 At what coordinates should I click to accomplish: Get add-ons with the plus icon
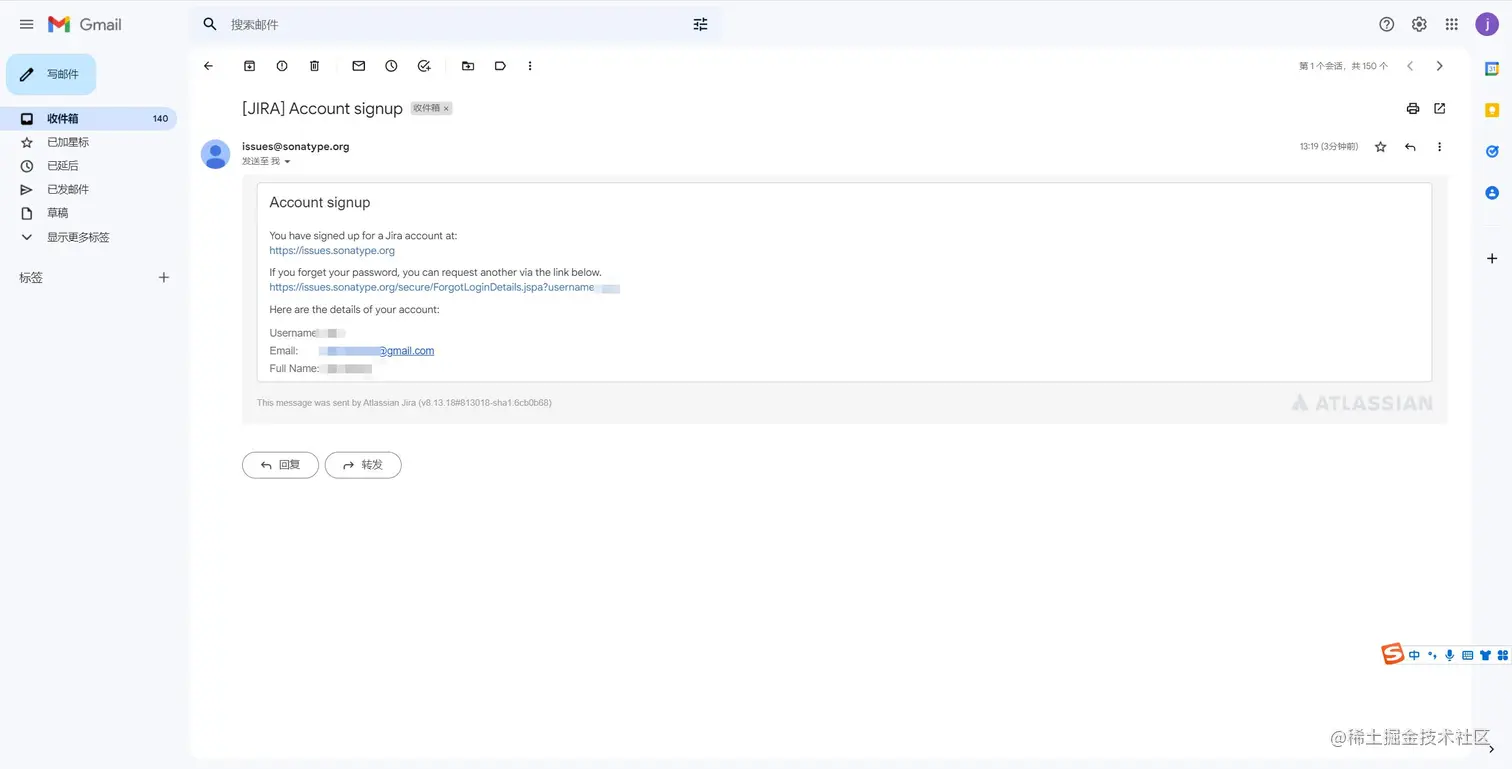click(1492, 258)
